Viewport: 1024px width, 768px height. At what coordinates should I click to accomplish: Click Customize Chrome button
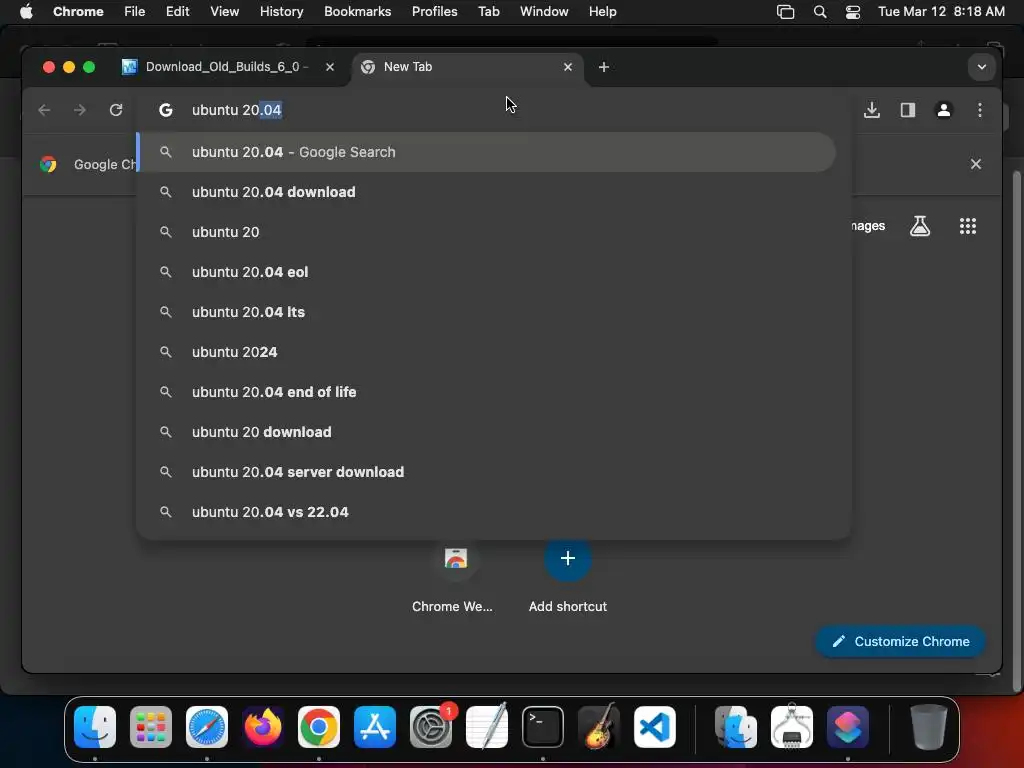coord(900,641)
